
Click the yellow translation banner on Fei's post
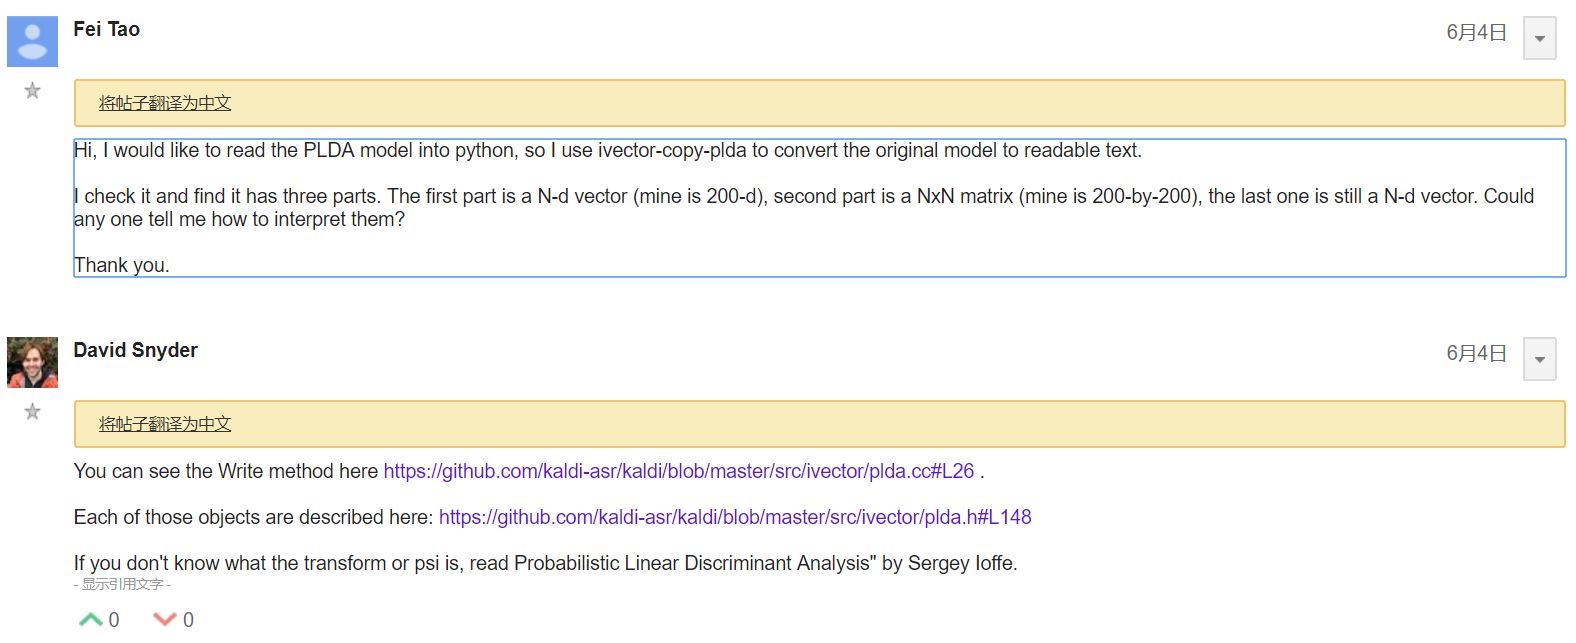coord(900,103)
